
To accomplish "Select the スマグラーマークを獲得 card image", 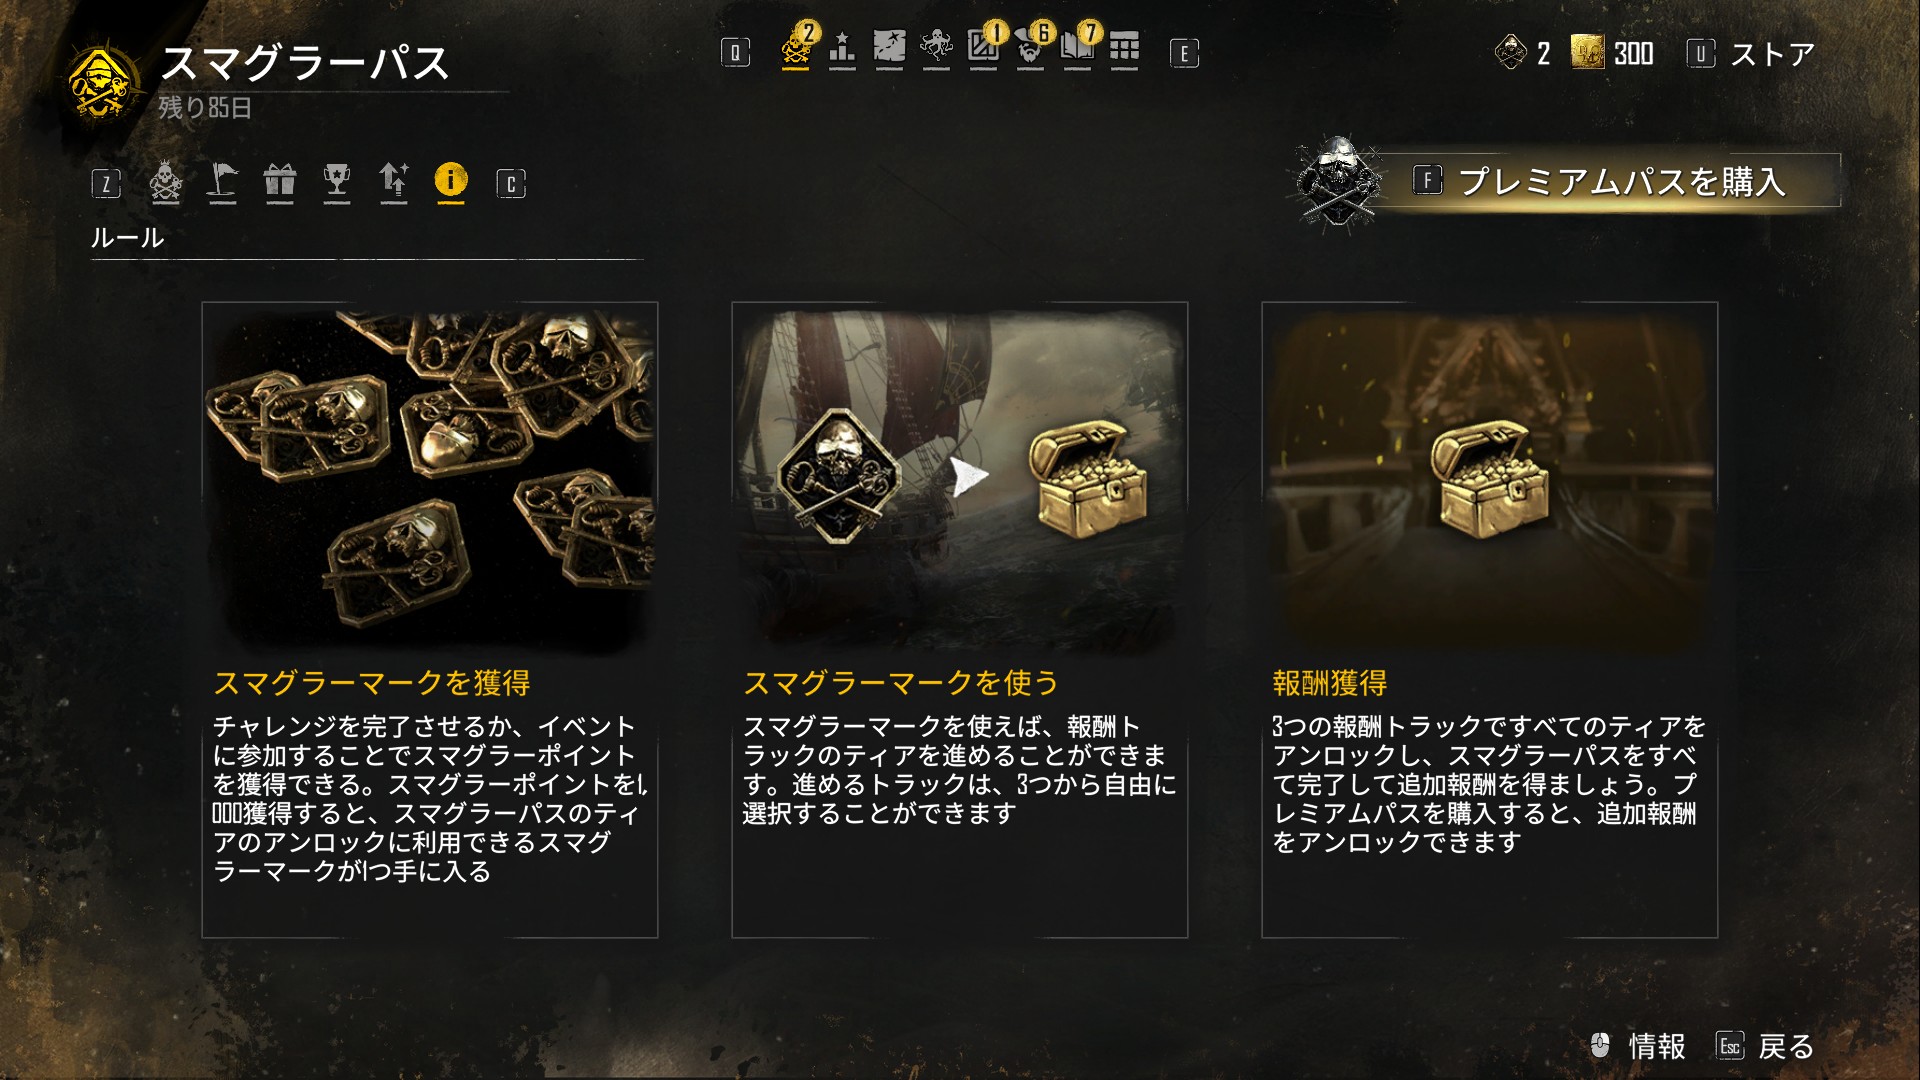I will tap(430, 480).
